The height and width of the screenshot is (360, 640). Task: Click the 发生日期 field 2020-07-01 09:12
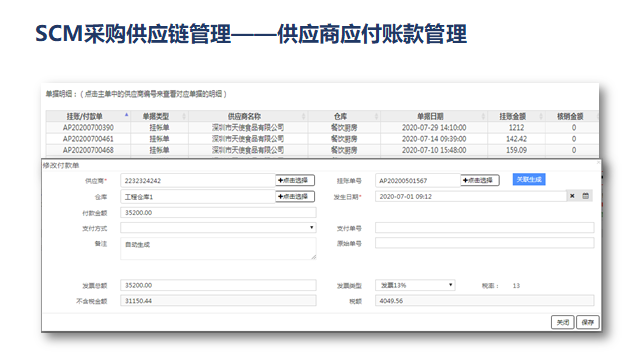click(471, 196)
